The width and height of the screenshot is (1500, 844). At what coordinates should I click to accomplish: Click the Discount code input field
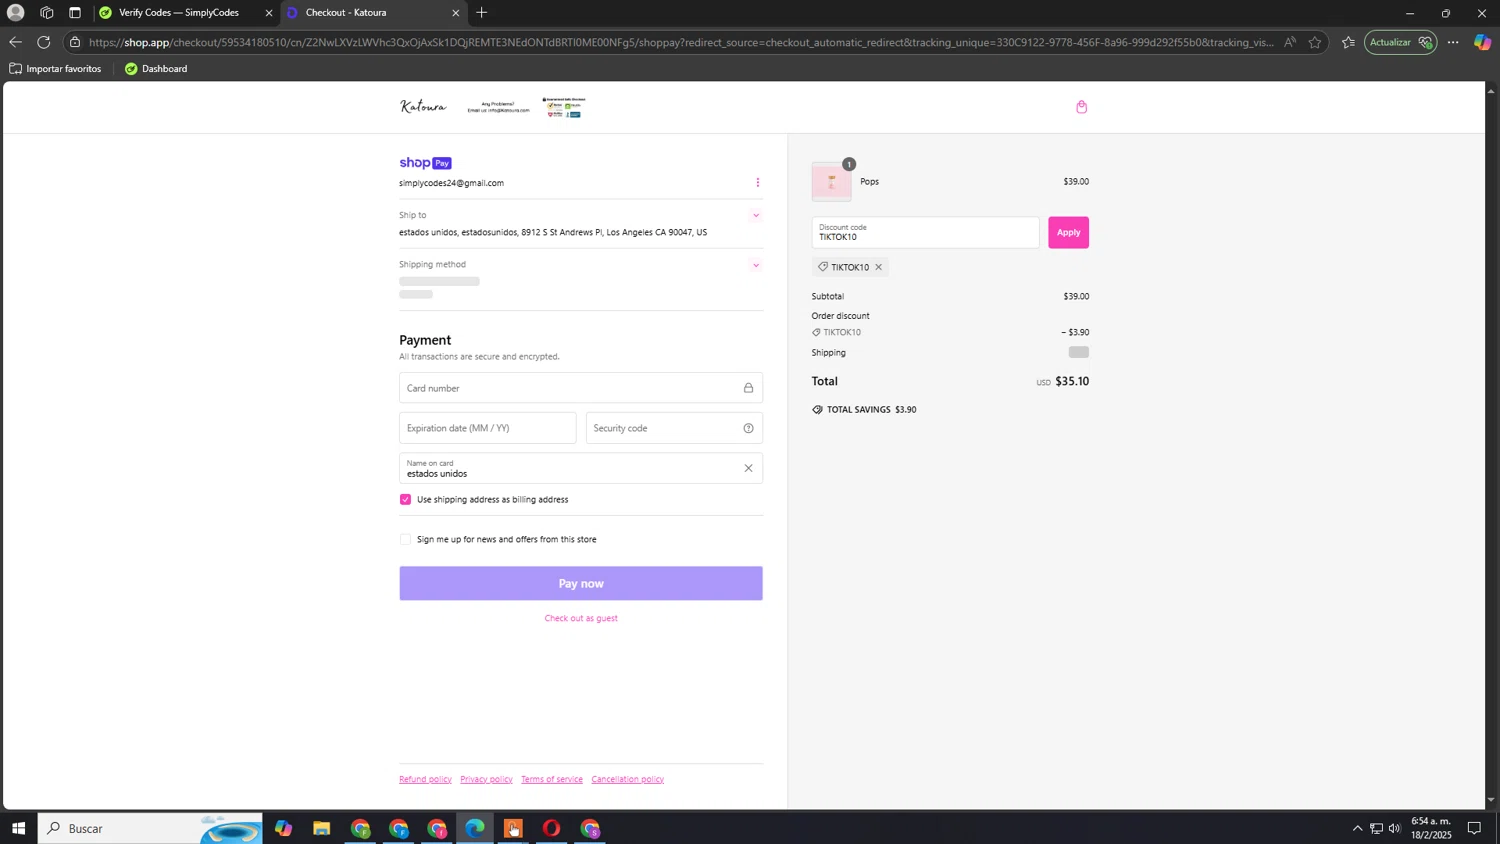[x=925, y=232]
